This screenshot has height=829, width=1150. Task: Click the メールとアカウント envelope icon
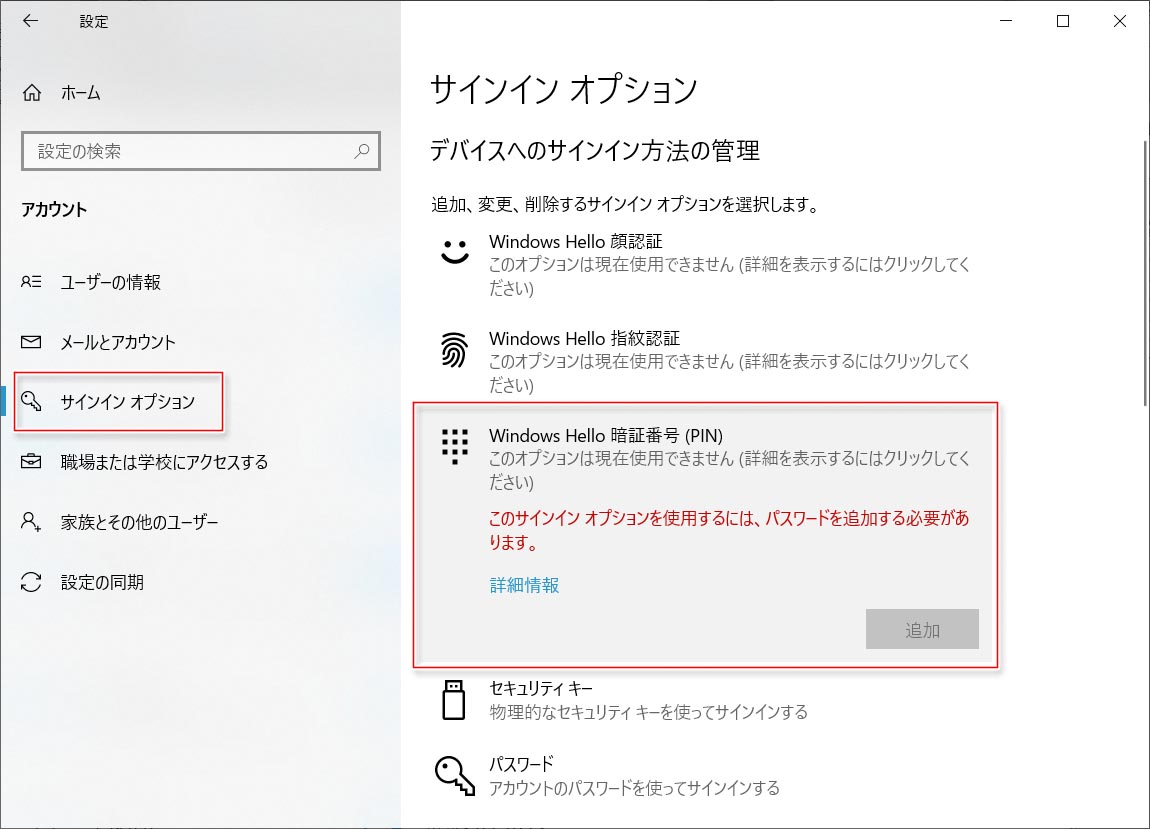pyautogui.click(x=31, y=342)
